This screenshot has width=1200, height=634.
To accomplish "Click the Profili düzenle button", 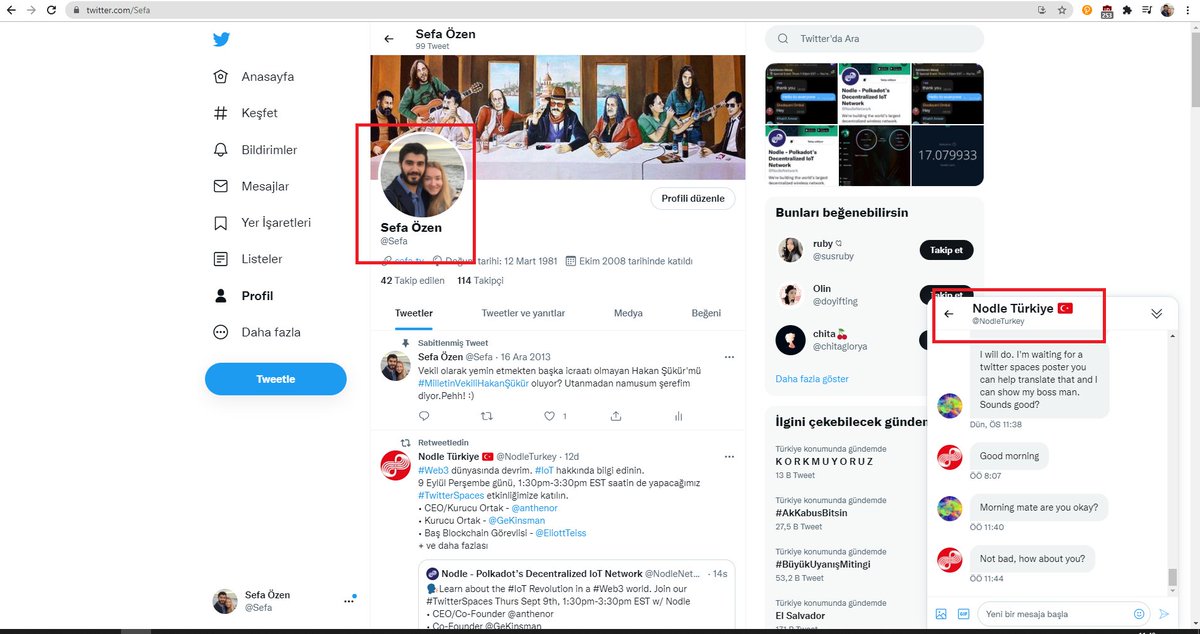I will (693, 198).
